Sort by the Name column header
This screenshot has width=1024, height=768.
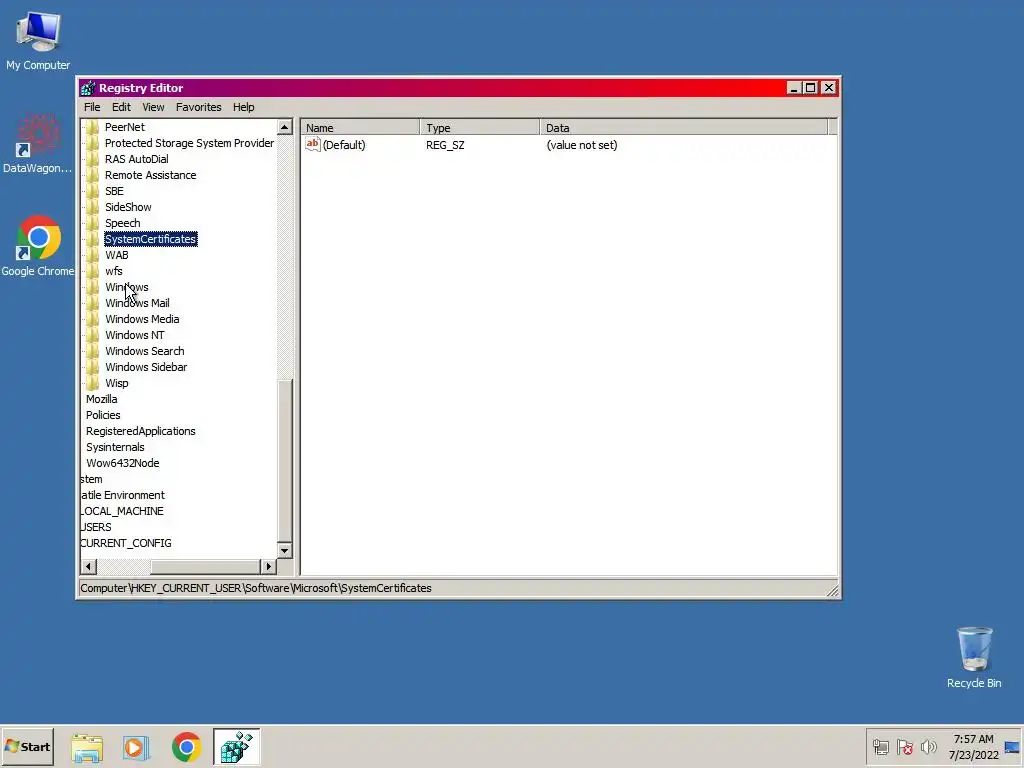click(x=360, y=128)
